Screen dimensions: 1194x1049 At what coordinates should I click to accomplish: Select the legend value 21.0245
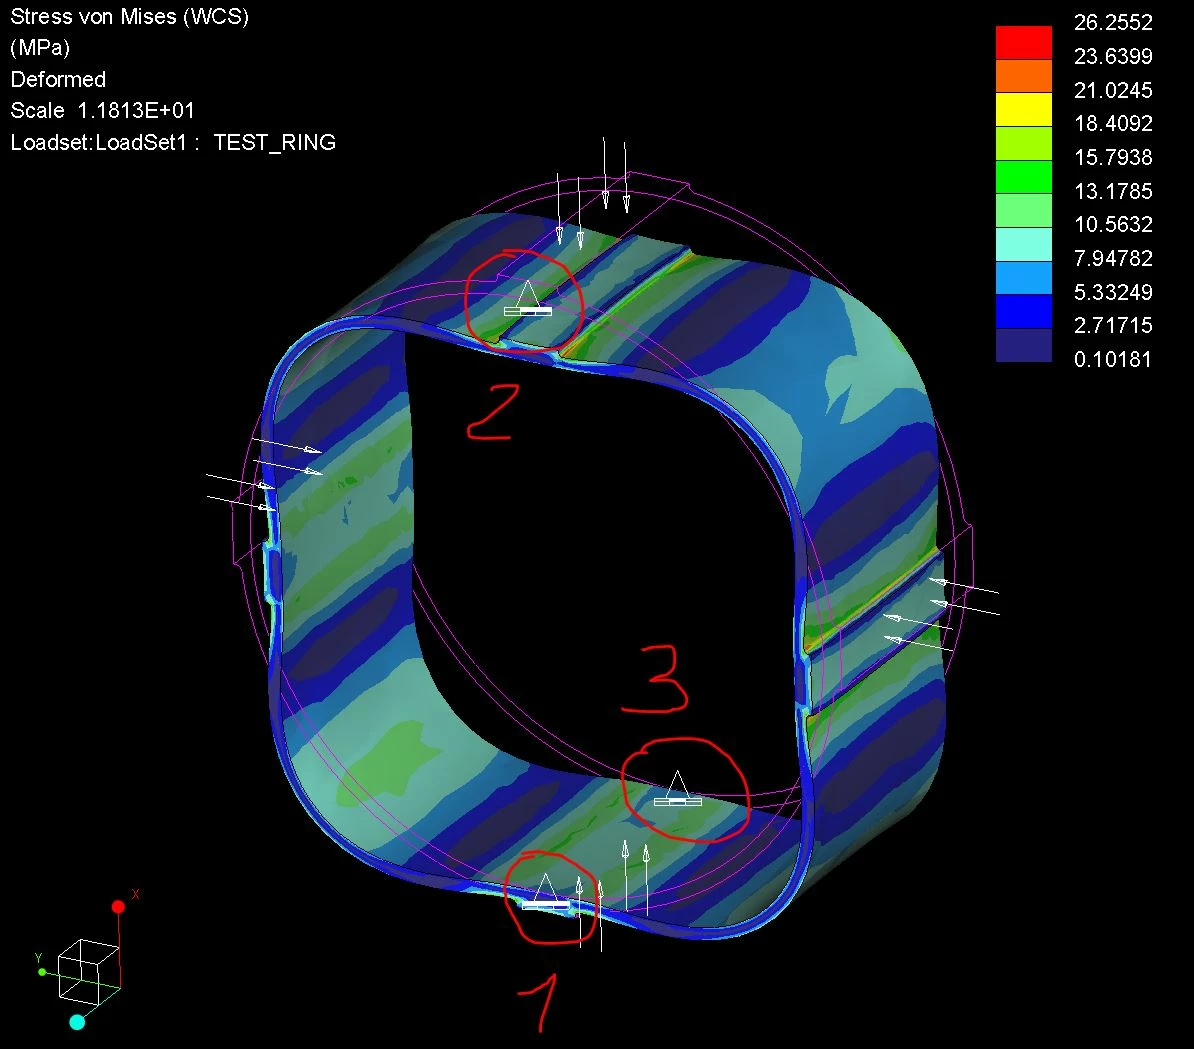click(1113, 91)
